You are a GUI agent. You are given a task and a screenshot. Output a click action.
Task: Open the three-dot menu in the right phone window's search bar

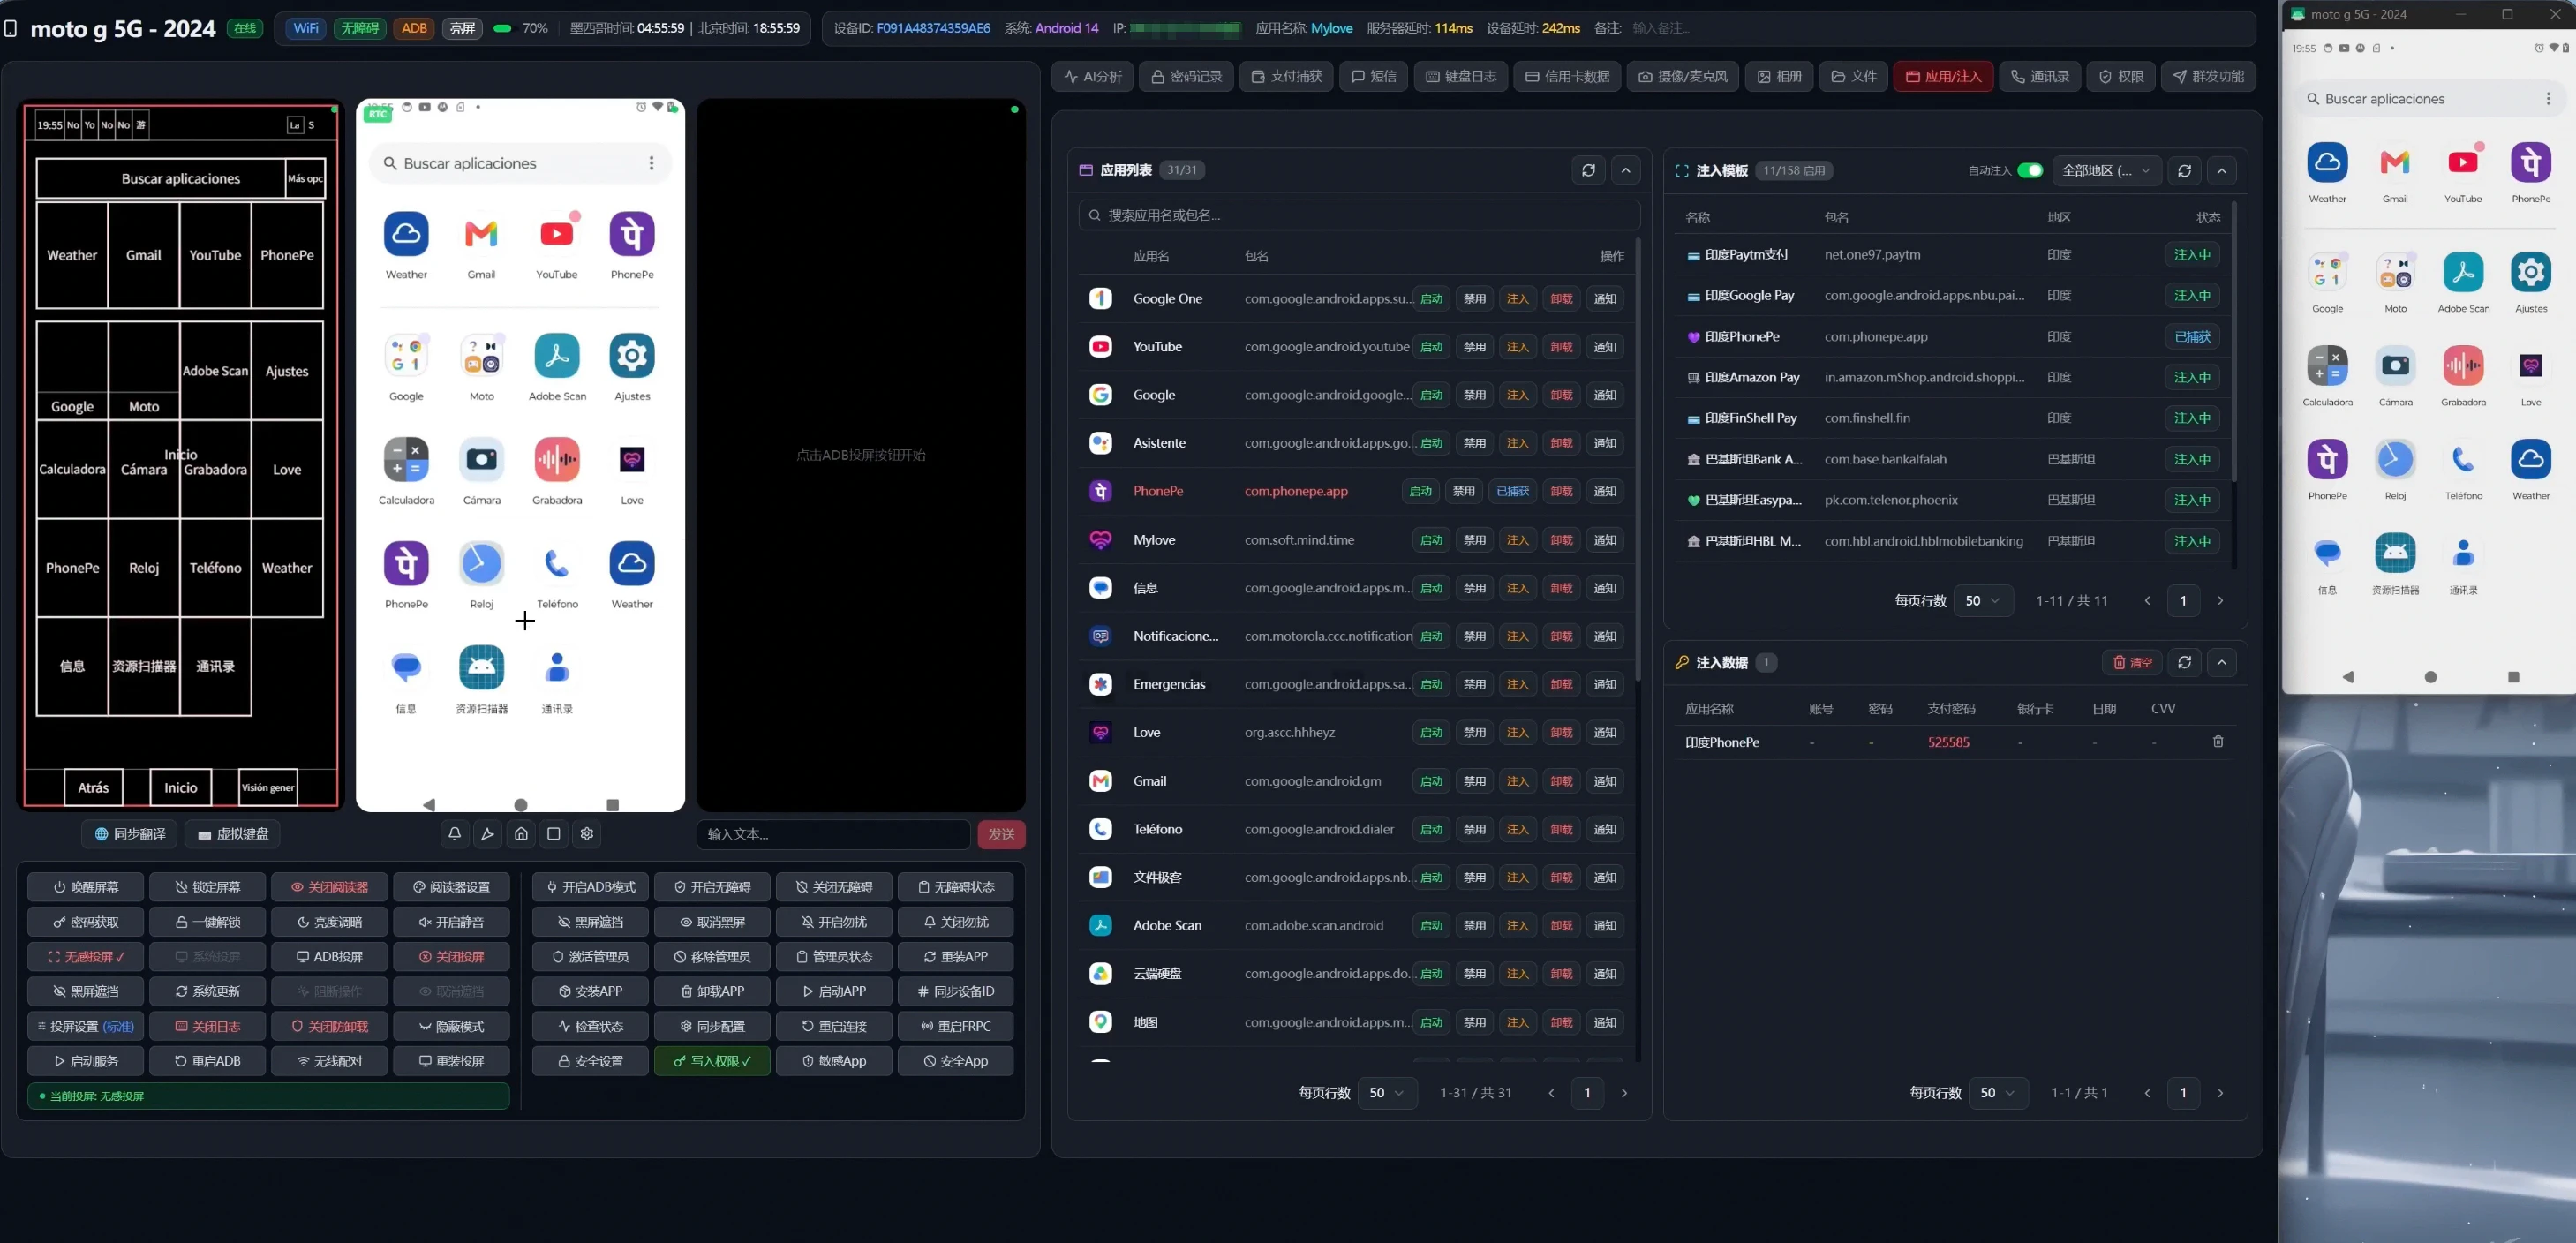(x=2548, y=99)
